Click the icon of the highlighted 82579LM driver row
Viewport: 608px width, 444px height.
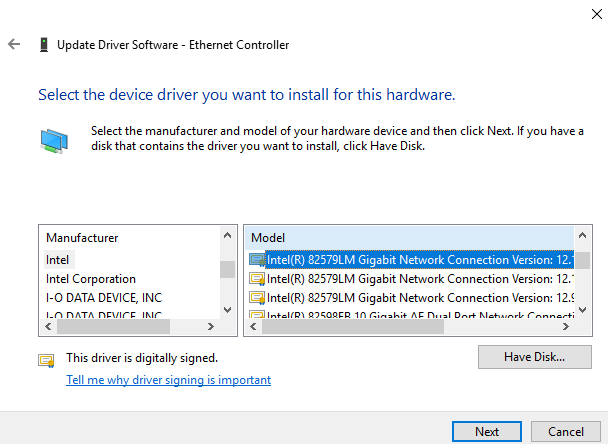[257, 260]
